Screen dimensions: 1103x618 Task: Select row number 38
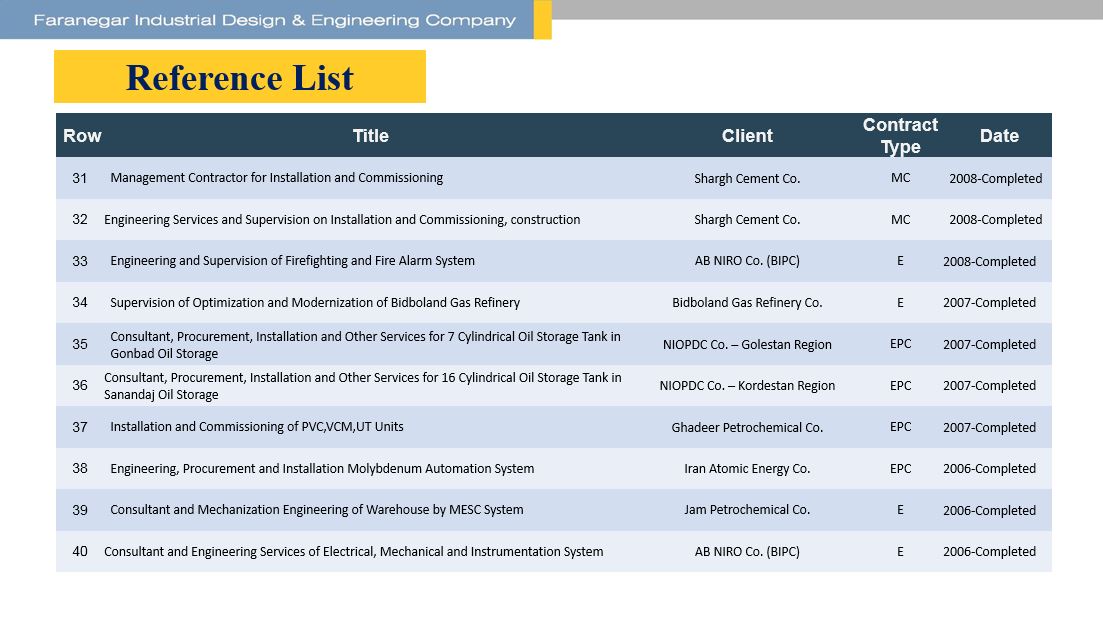tap(79, 468)
